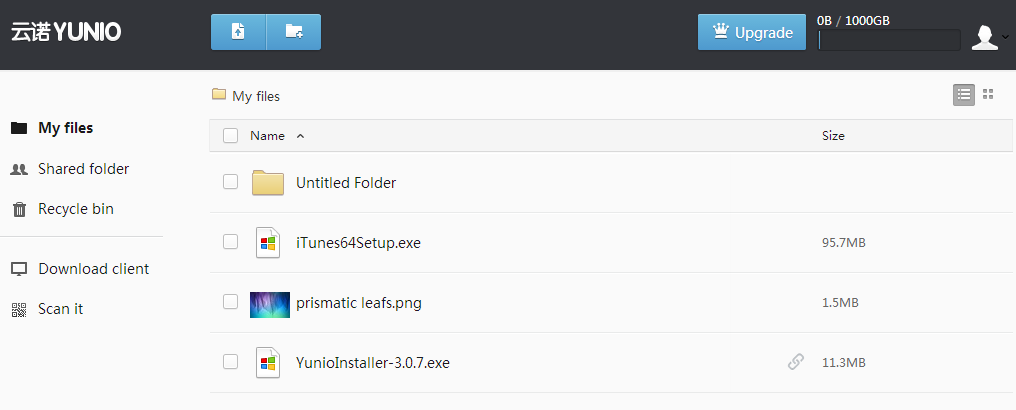
Task: Tick the select-all checkbox in header
Action: coord(231,135)
